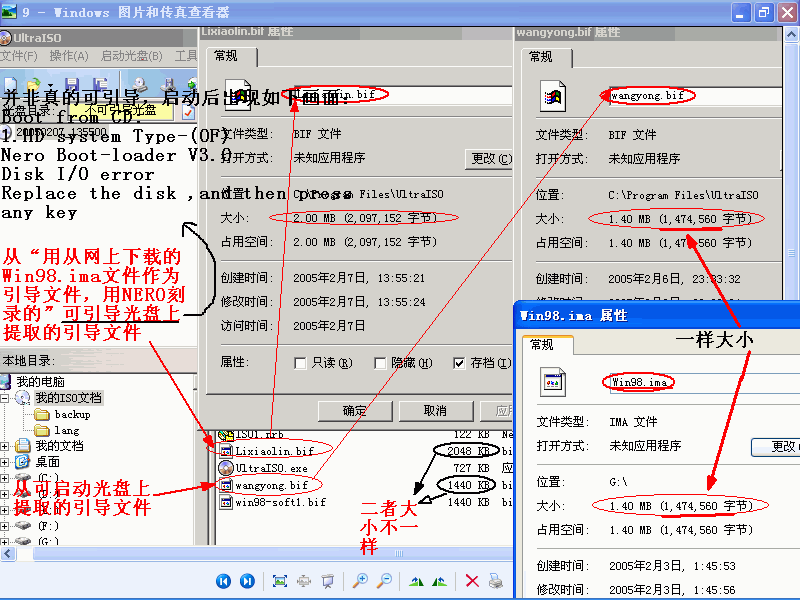The height and width of the screenshot is (600, 800).
Task: Select win98-soft1.bif in the file list
Action: pyautogui.click(x=280, y=502)
